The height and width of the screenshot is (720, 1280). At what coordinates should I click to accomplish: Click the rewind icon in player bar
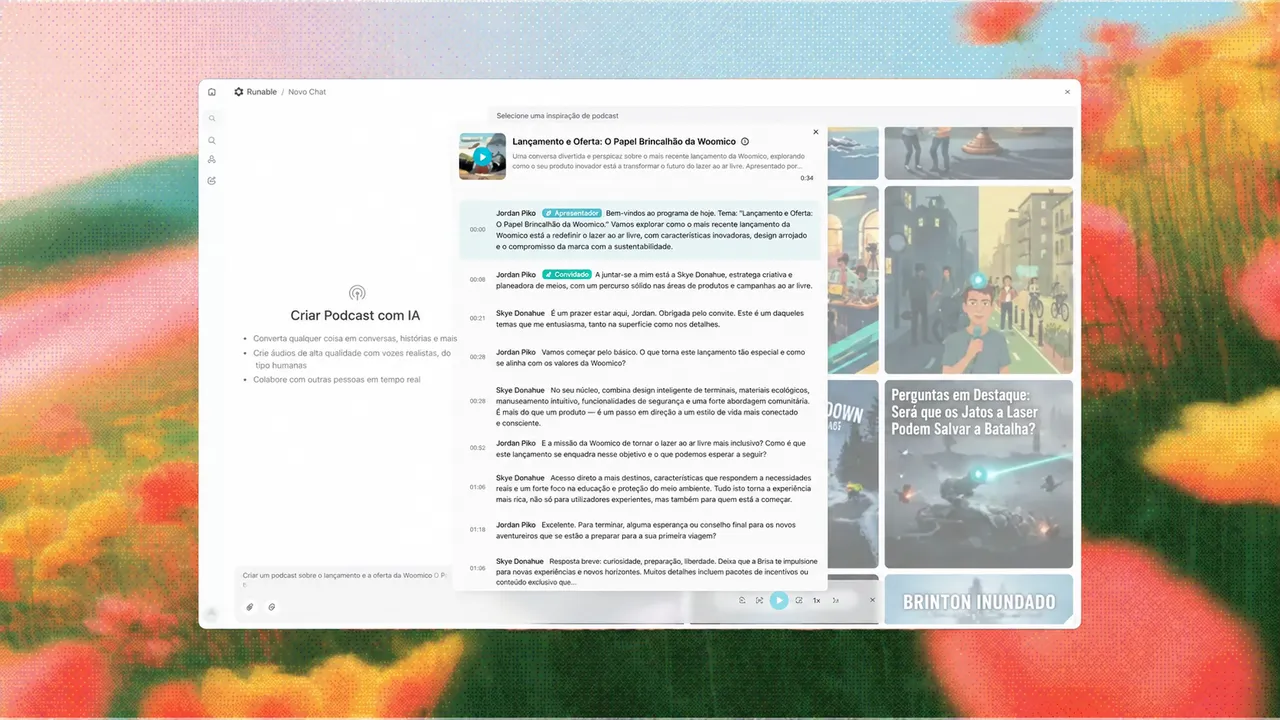(742, 600)
